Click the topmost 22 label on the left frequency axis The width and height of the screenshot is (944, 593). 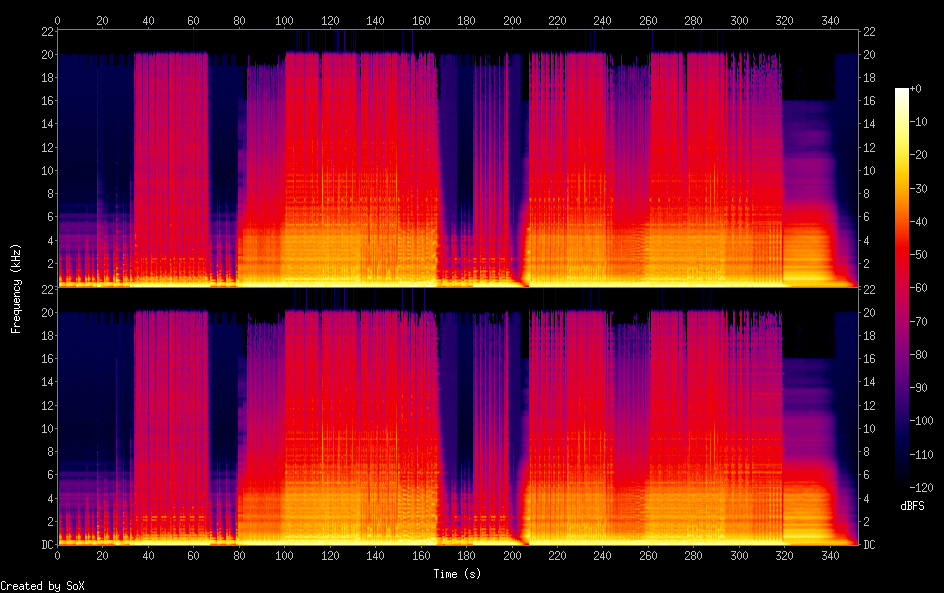pyautogui.click(x=46, y=33)
